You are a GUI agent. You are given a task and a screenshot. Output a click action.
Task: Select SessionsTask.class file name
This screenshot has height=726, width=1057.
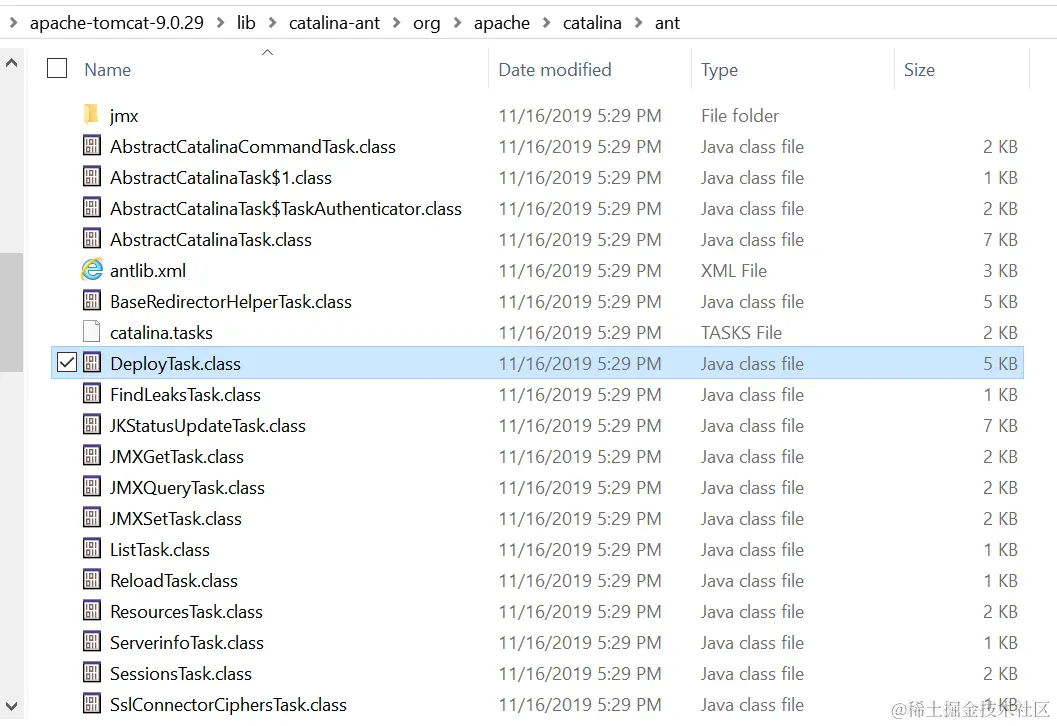(x=181, y=674)
